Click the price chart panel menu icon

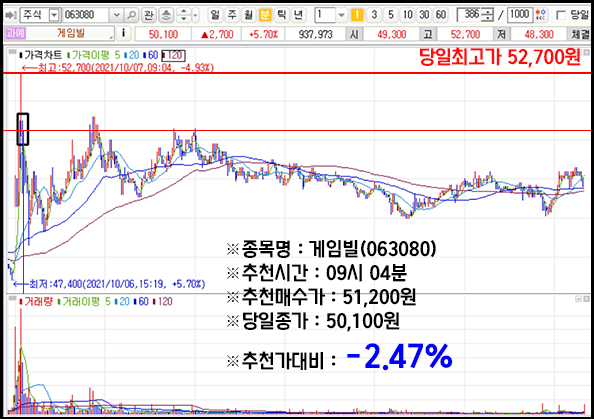click(x=13, y=52)
